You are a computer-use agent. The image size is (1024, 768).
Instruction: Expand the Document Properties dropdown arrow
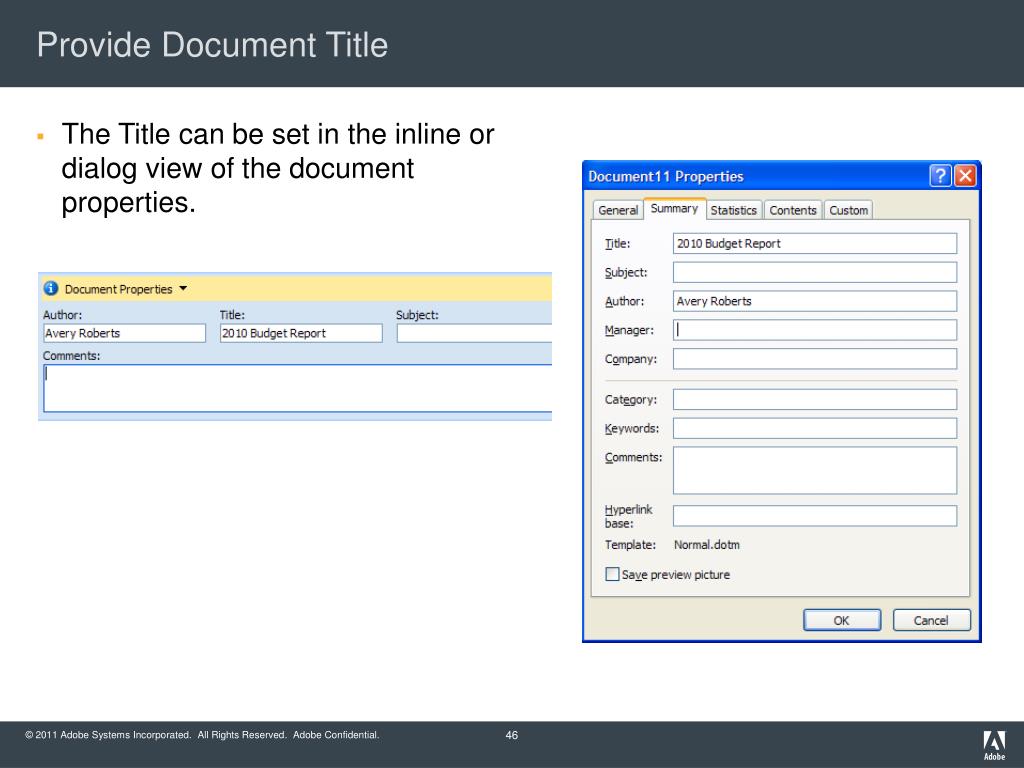[183, 288]
